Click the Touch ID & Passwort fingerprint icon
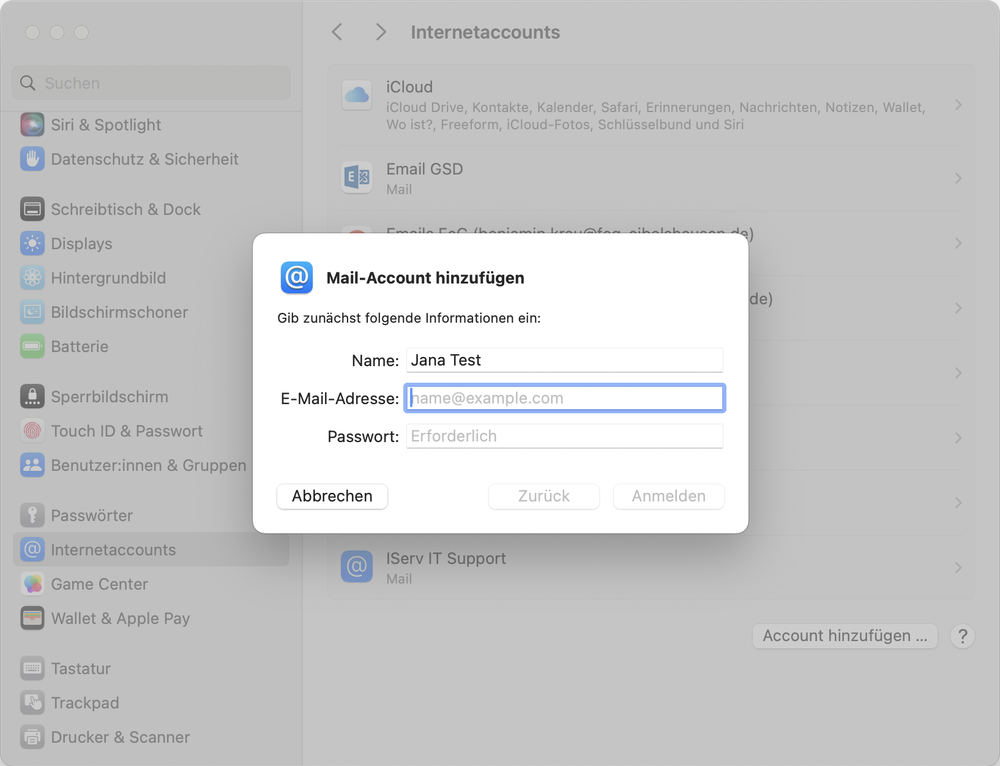The image size is (1000, 766). tap(33, 431)
